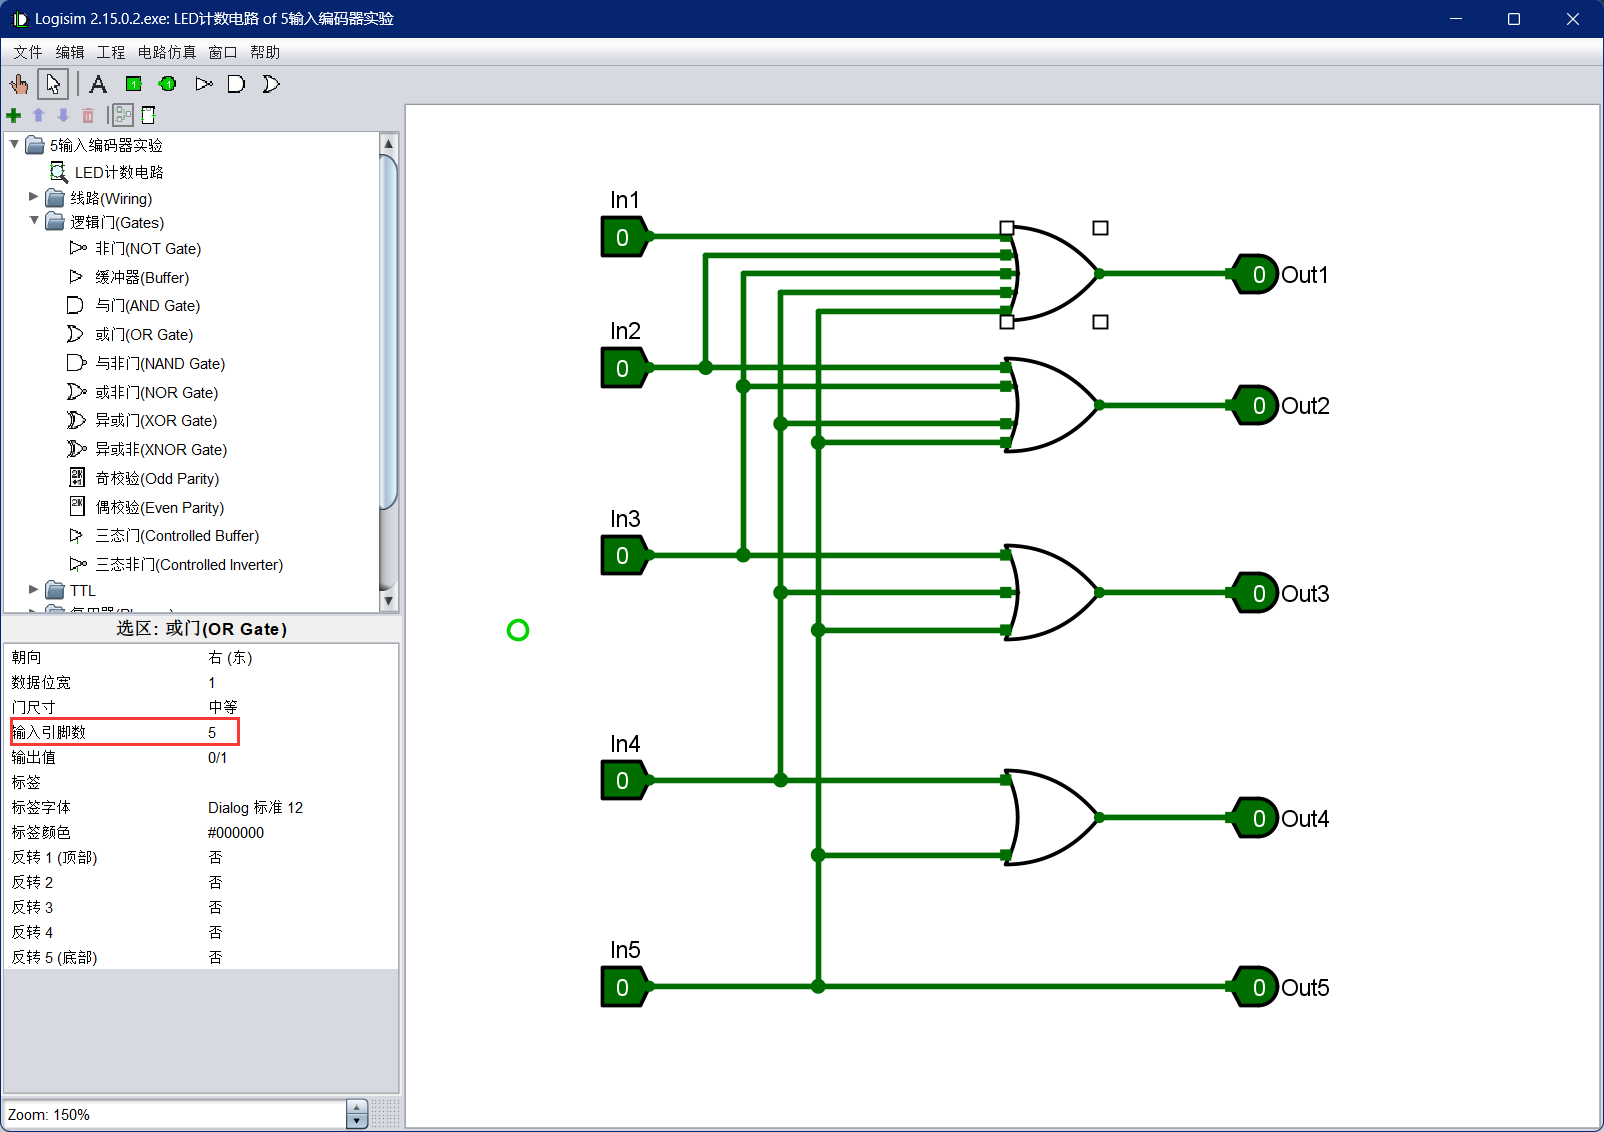This screenshot has width=1604, height=1132.
Task: Open the 窗口 menu
Action: pyautogui.click(x=223, y=52)
